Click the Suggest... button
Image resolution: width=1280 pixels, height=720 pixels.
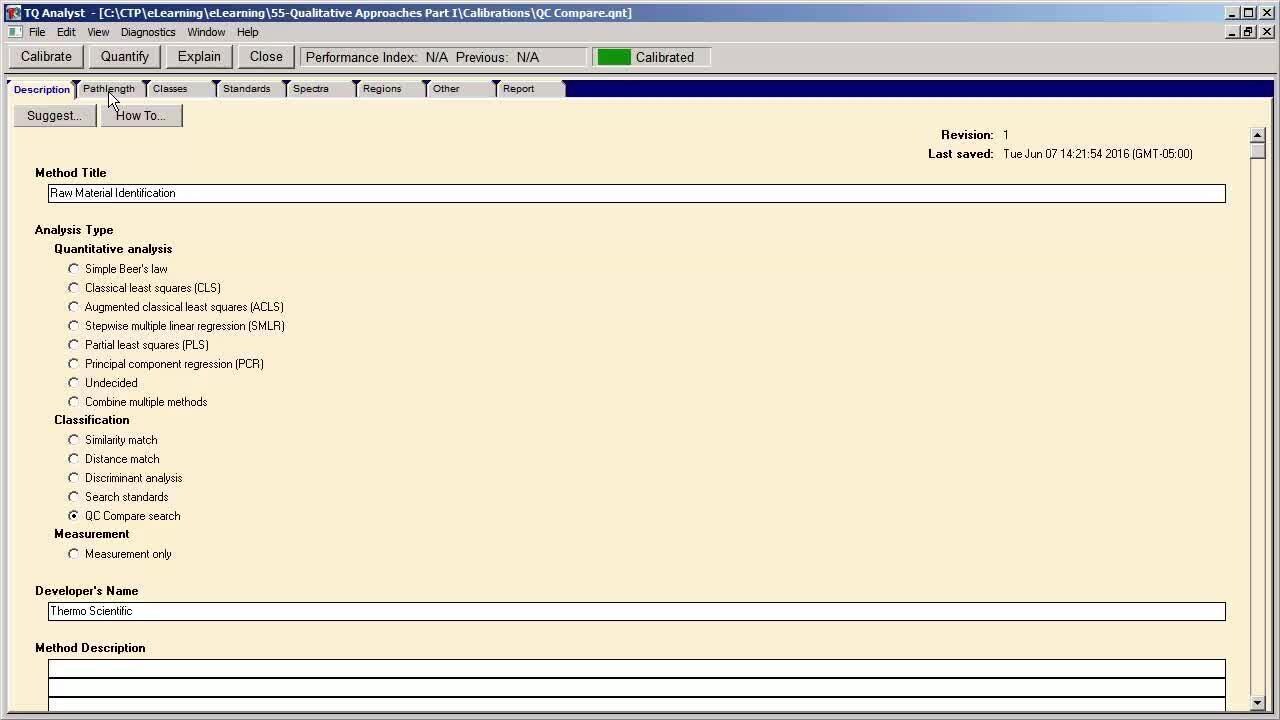[54, 116]
